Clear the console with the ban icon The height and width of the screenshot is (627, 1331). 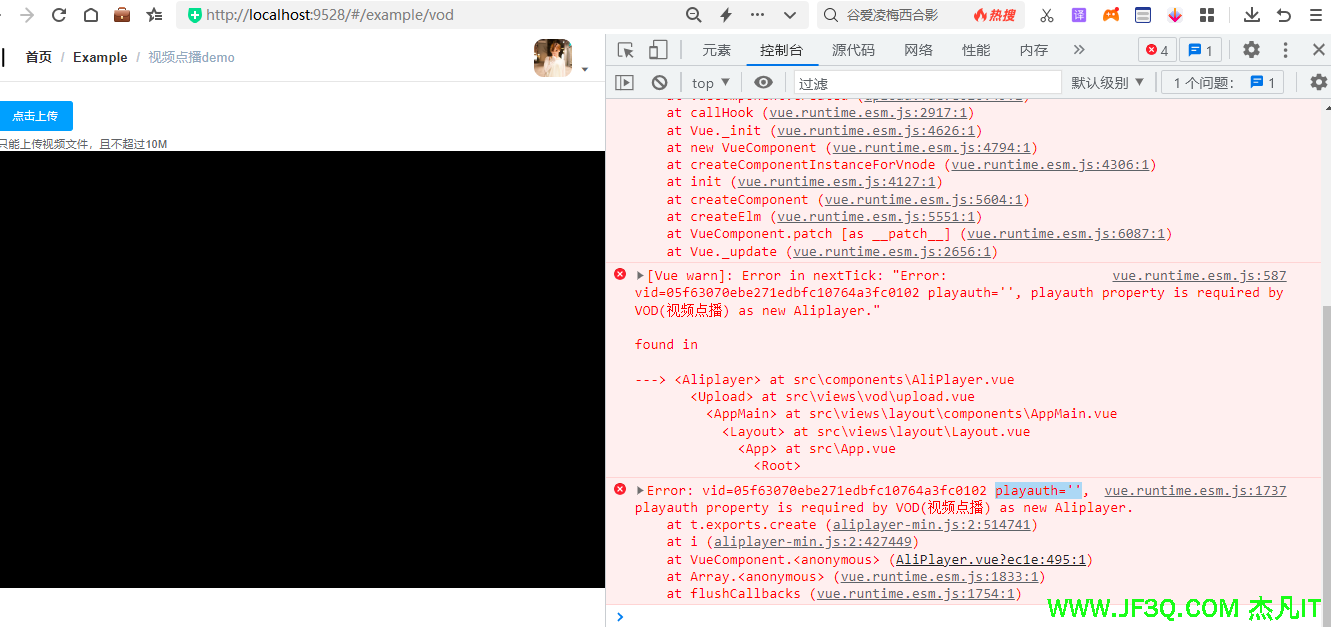[x=659, y=83]
